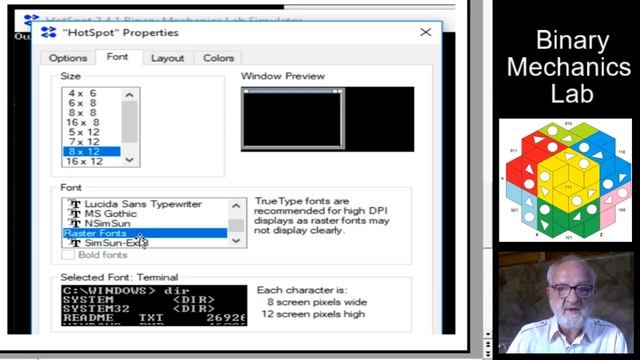Screen dimensions: 640x360
Task: Select NSimSun font
Action: (x=107, y=223)
